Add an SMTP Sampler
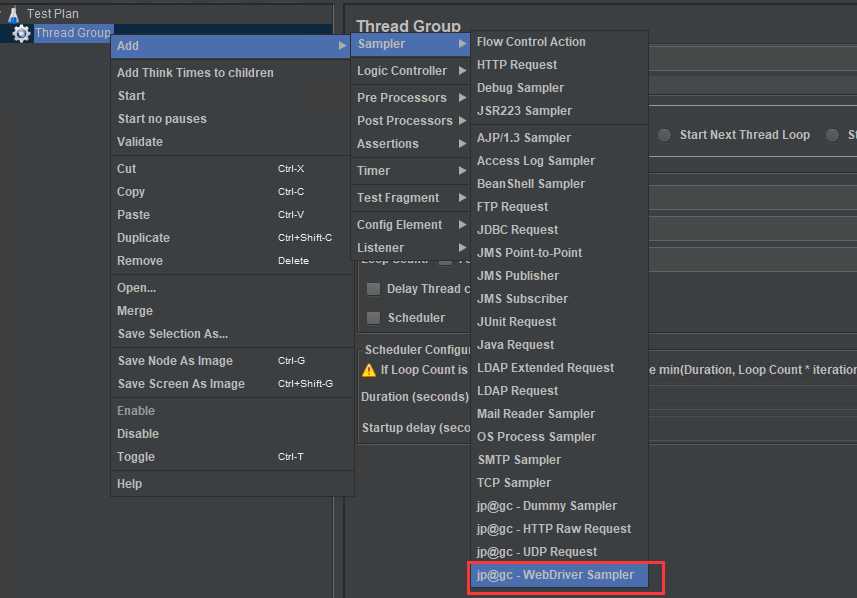 click(x=560, y=459)
